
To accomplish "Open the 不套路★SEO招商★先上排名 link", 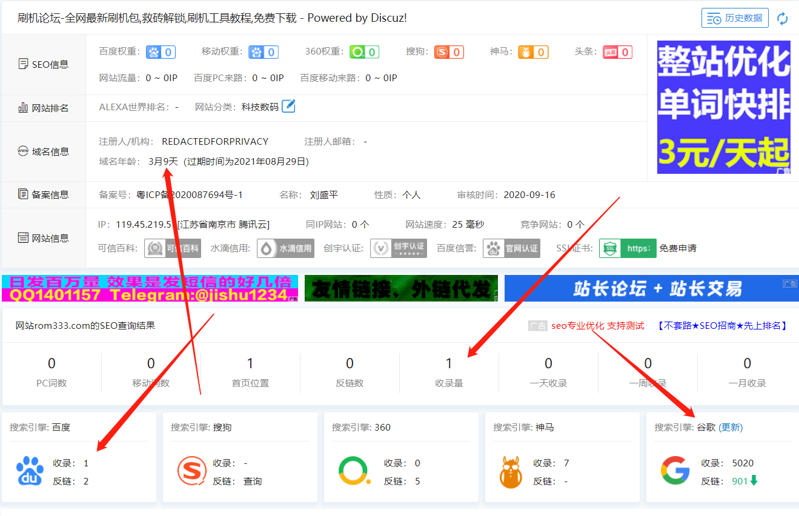I will point(722,325).
